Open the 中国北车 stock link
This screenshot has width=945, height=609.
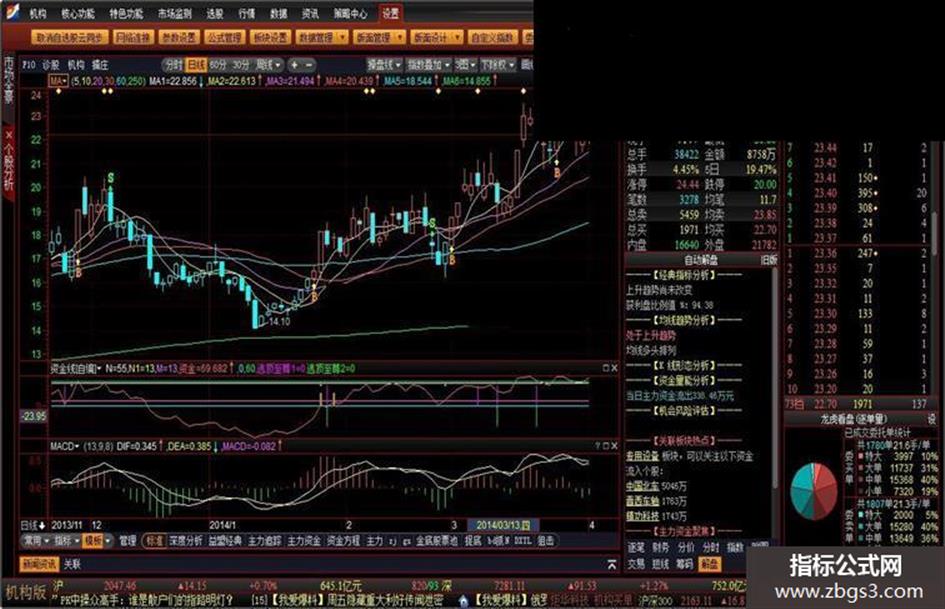point(642,486)
